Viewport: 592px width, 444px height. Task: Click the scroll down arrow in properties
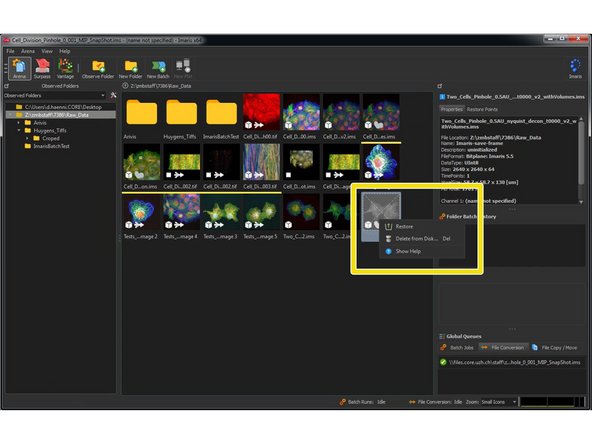[581, 202]
